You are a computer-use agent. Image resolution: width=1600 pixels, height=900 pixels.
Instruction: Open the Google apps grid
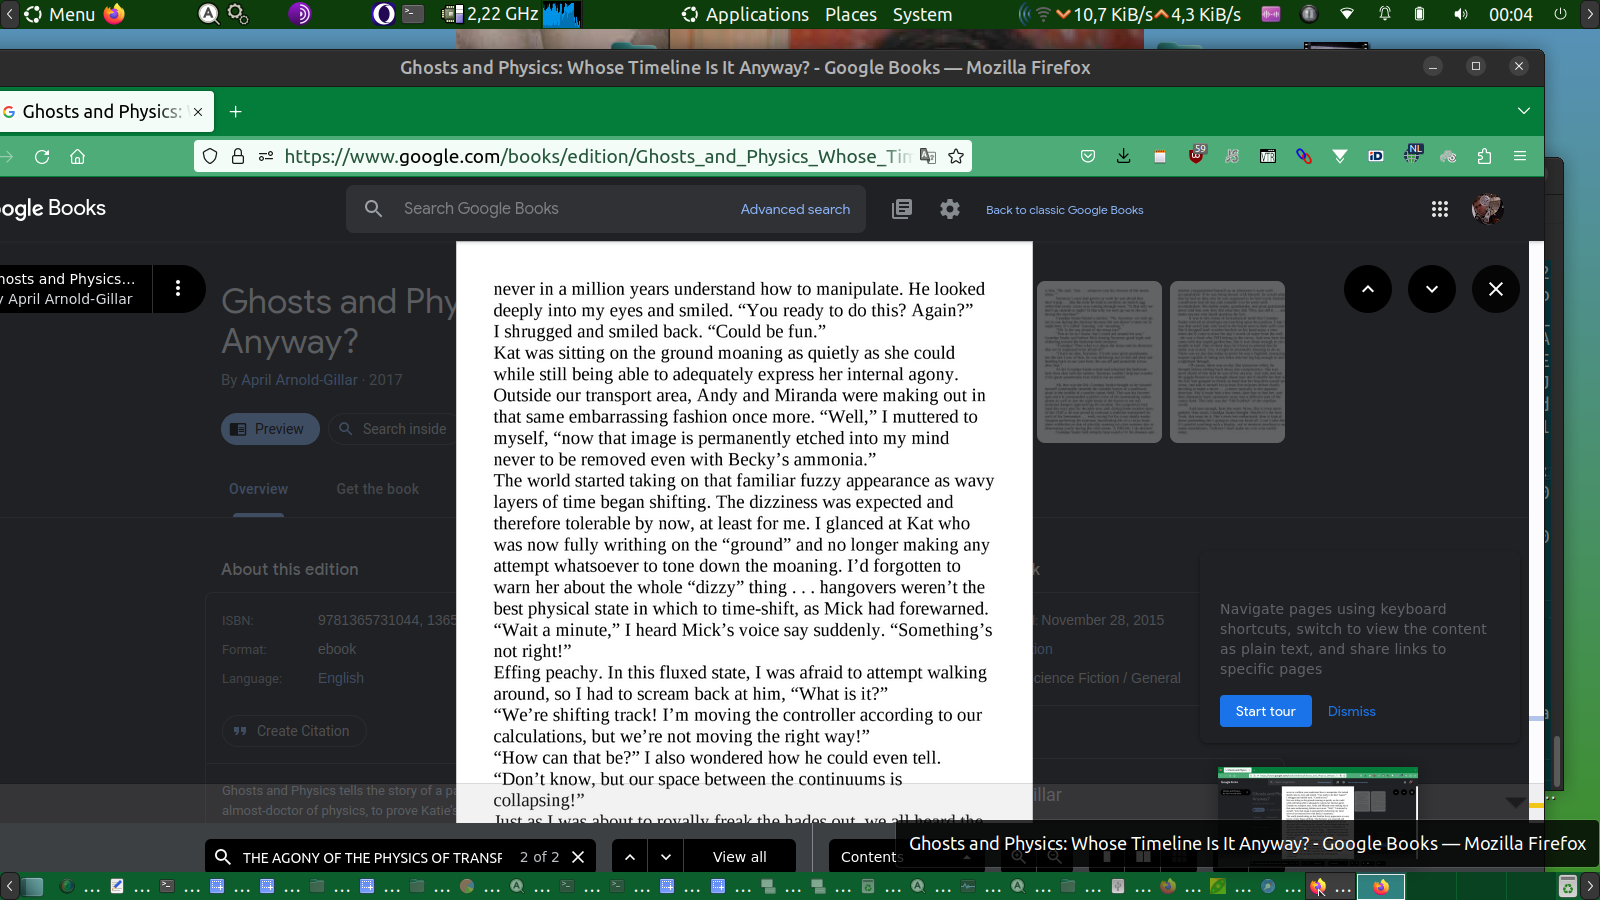click(1440, 209)
